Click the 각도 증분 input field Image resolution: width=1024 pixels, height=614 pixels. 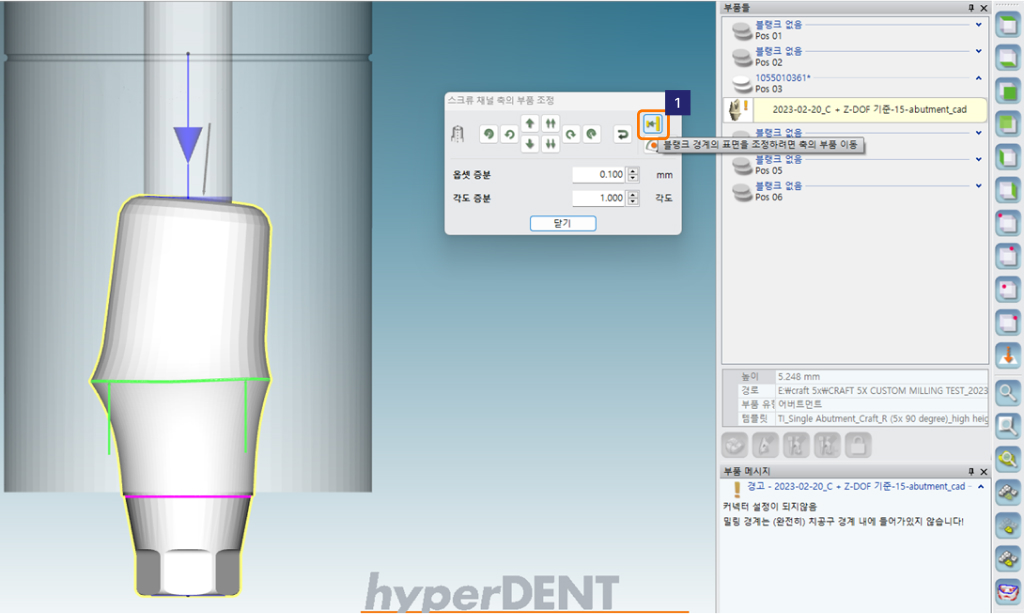598,198
